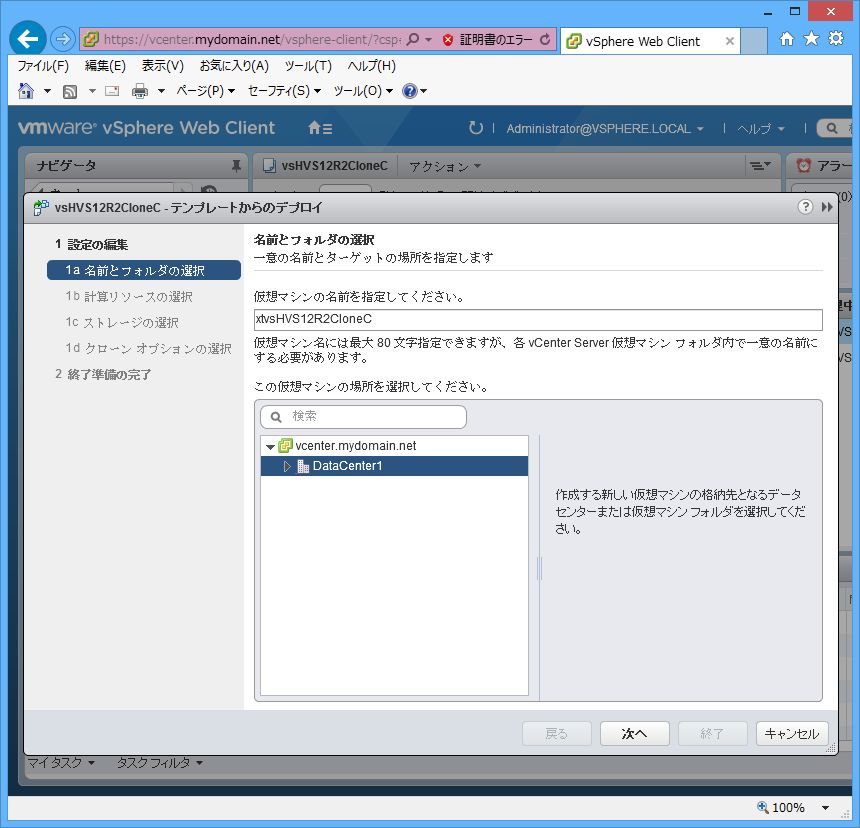Click the 戻る (Back) button
The height and width of the screenshot is (828, 860).
pos(557,734)
